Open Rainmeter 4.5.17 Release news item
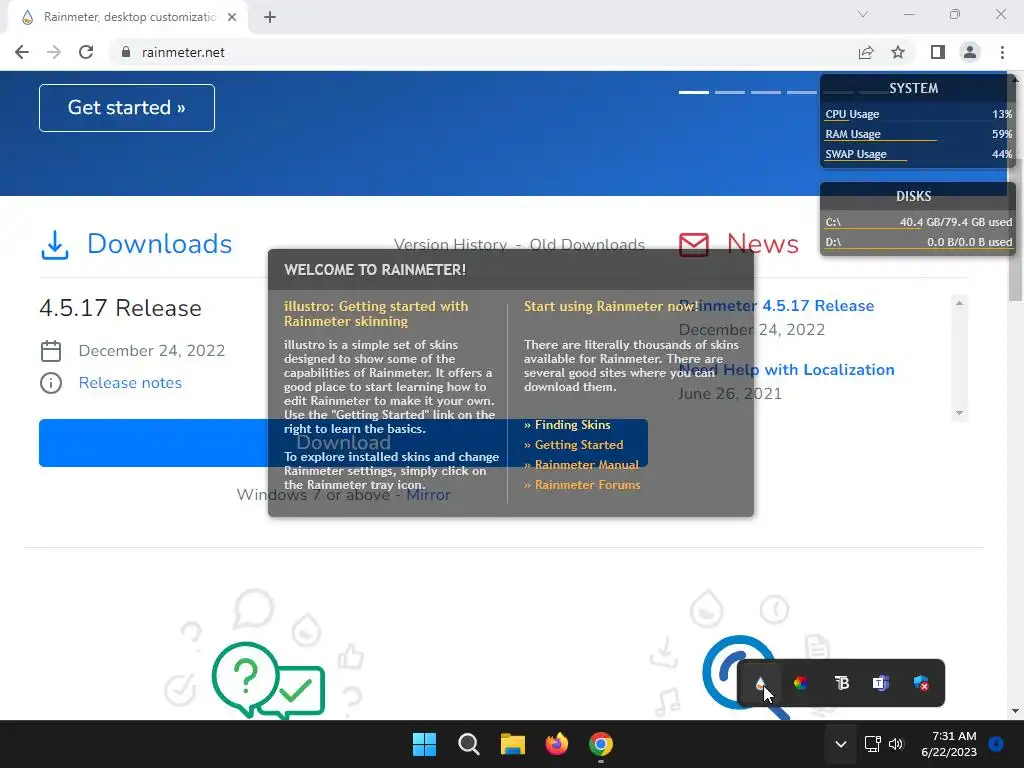Viewport: 1024px width, 768px height. click(777, 306)
